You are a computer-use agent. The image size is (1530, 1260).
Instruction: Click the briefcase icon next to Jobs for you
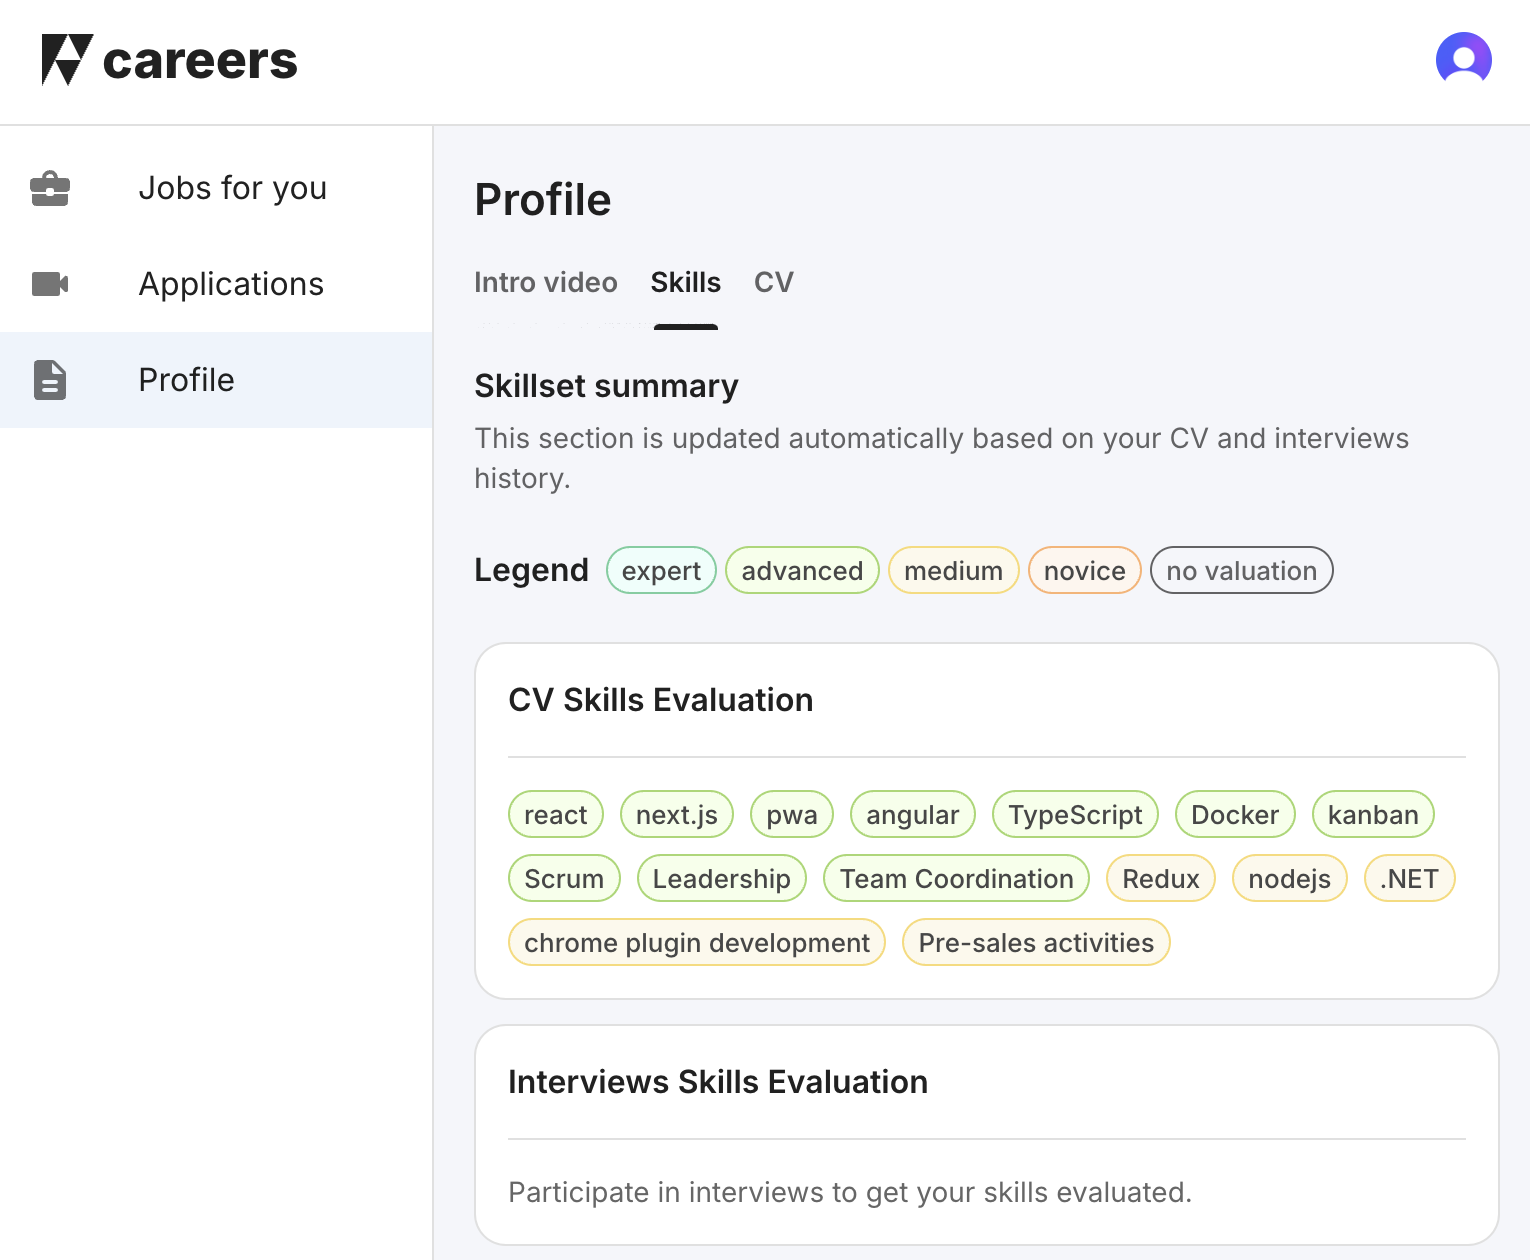click(50, 188)
